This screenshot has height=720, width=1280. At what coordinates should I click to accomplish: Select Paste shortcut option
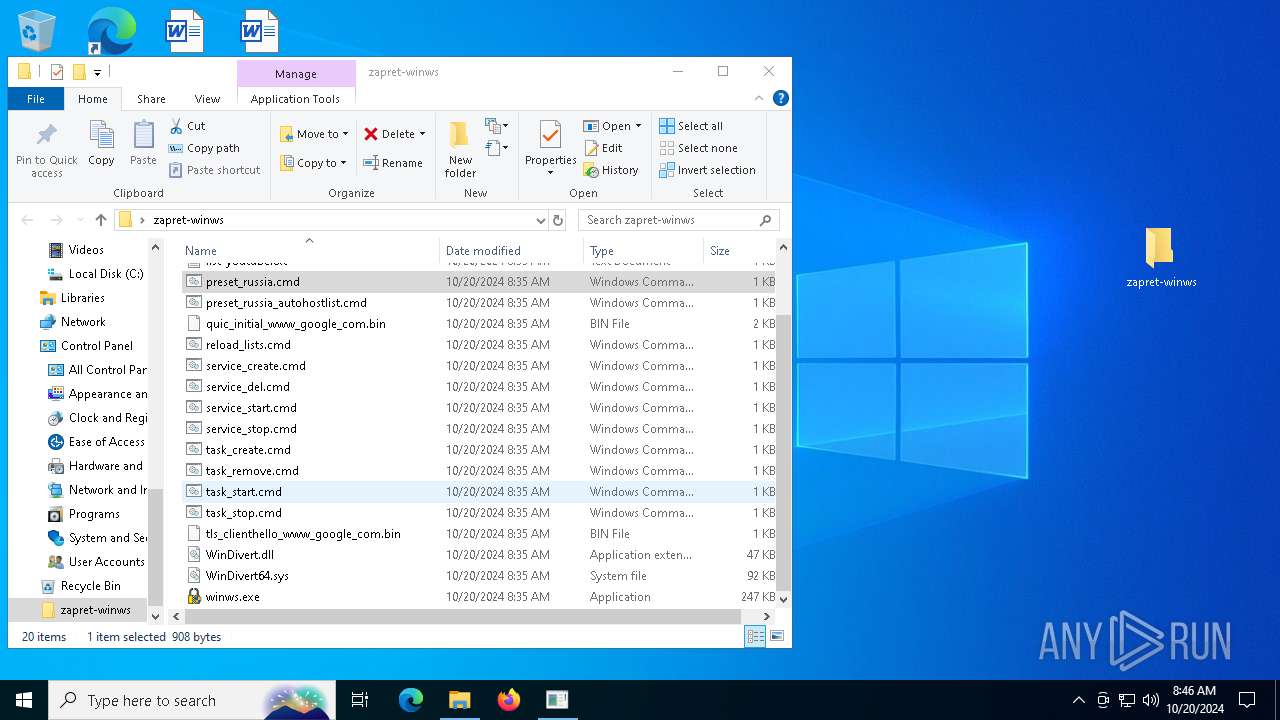[214, 170]
